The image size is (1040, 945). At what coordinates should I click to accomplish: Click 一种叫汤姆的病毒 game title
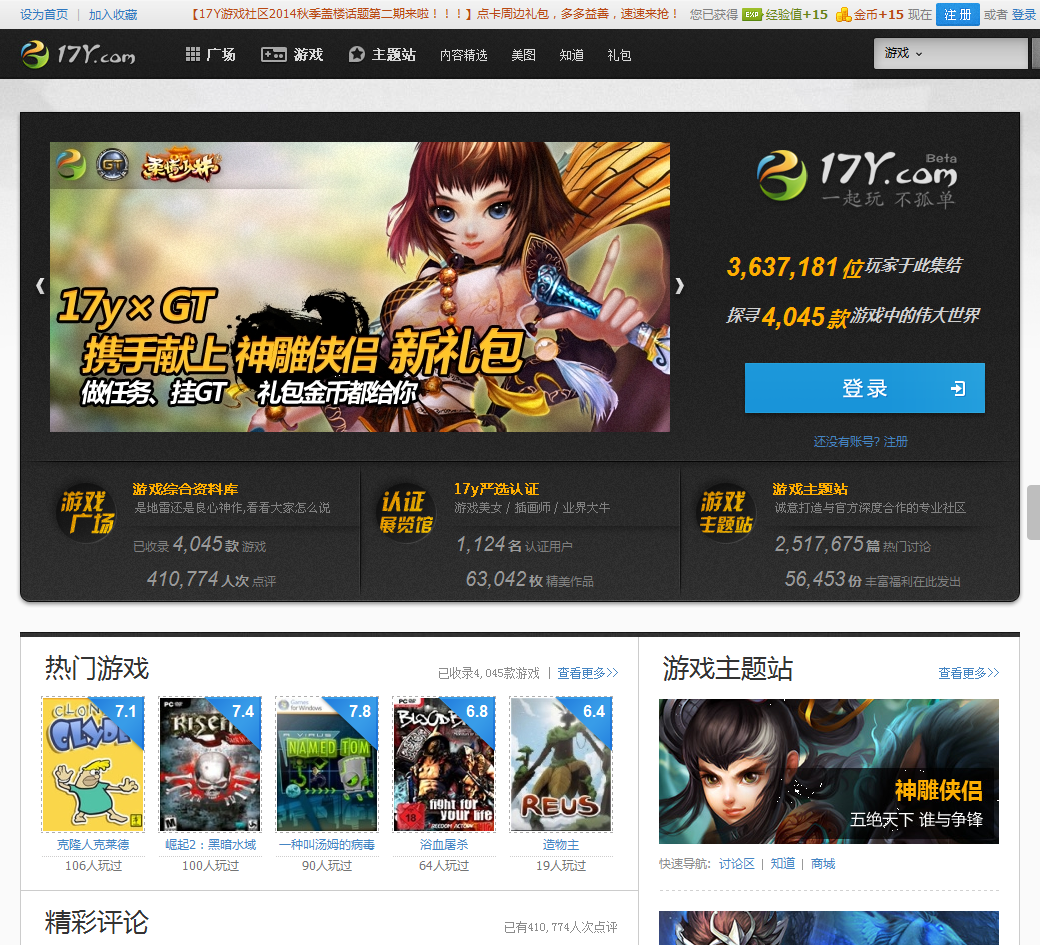point(327,845)
